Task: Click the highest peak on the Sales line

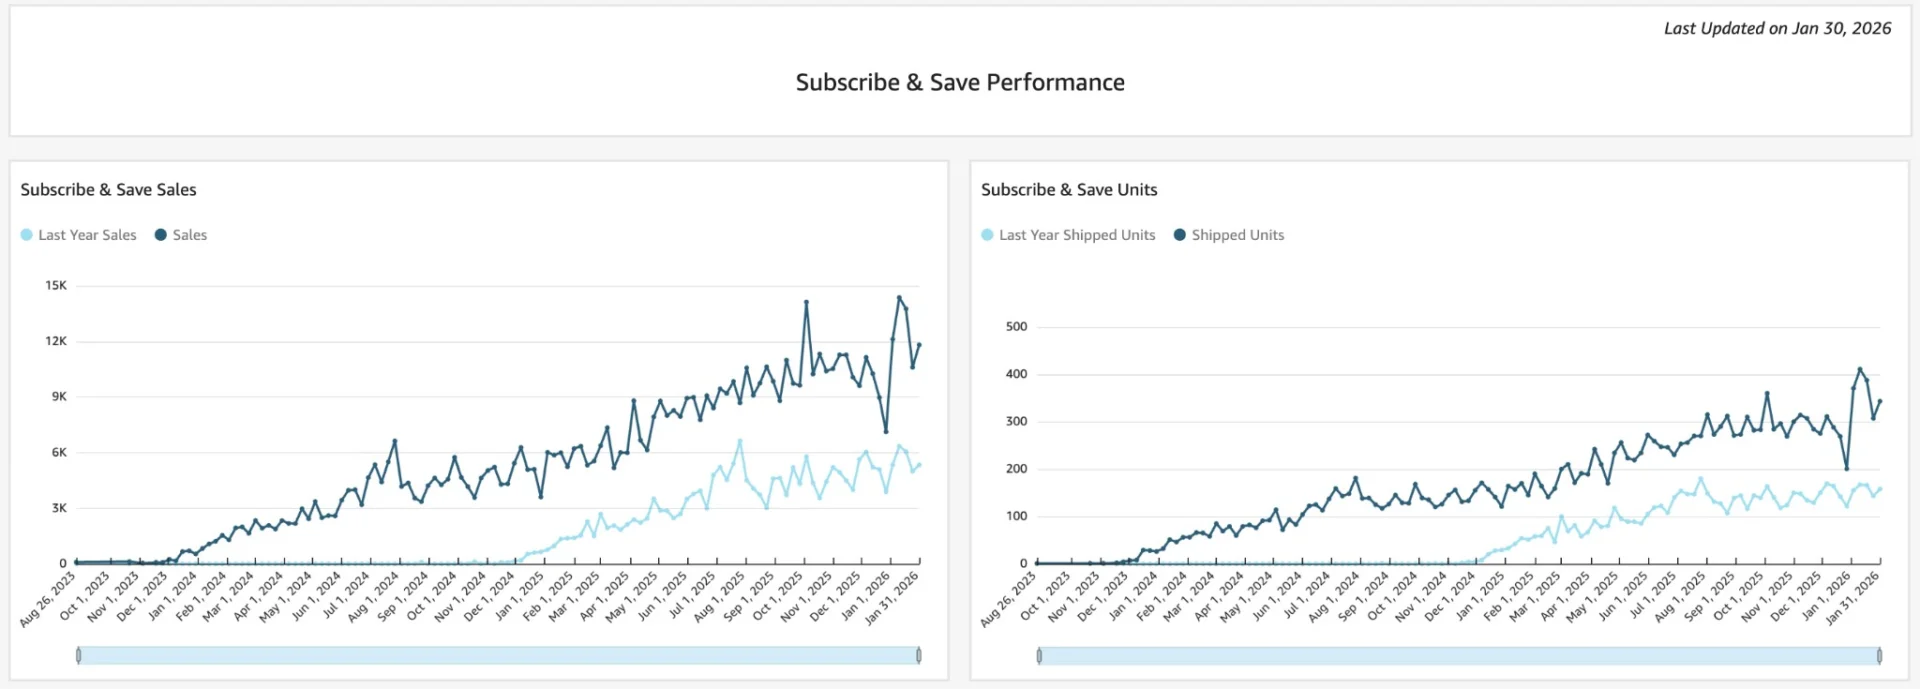Action: tap(899, 298)
